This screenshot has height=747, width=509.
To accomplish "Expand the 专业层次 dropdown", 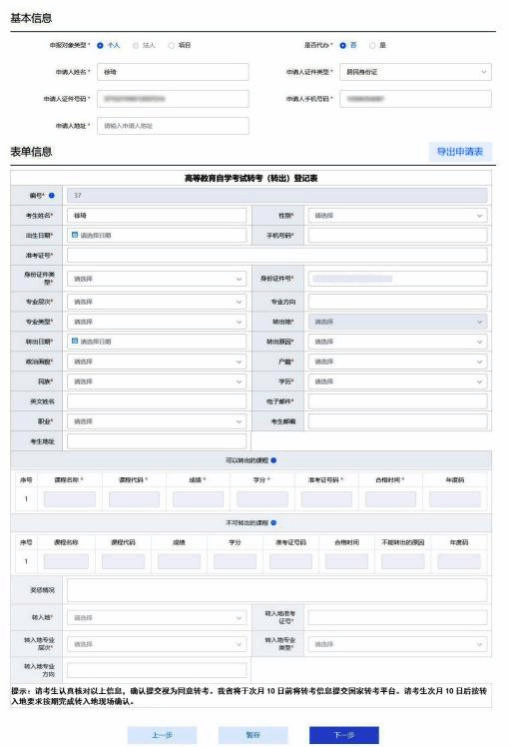I will 156,302.
